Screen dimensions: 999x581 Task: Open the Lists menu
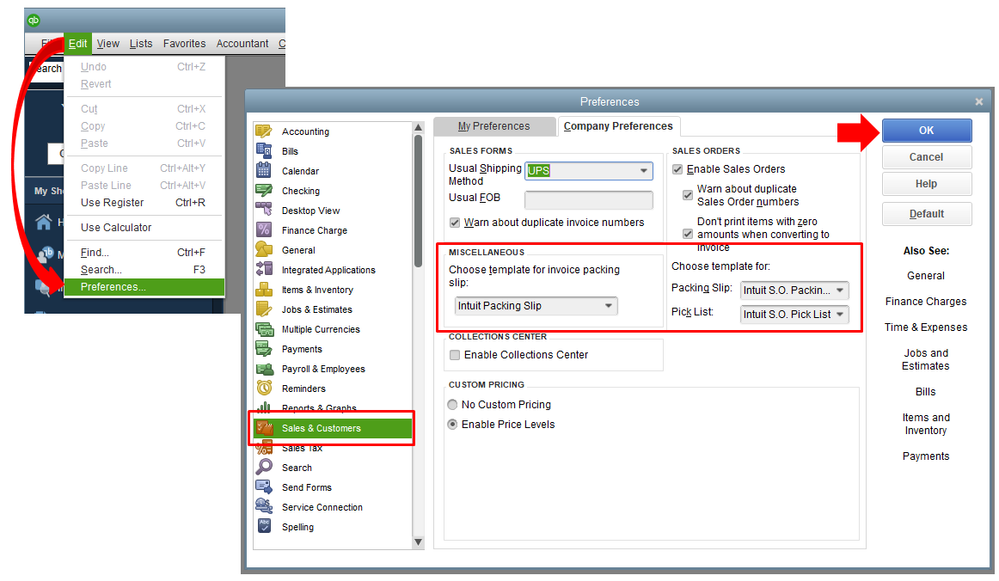[x=141, y=43]
